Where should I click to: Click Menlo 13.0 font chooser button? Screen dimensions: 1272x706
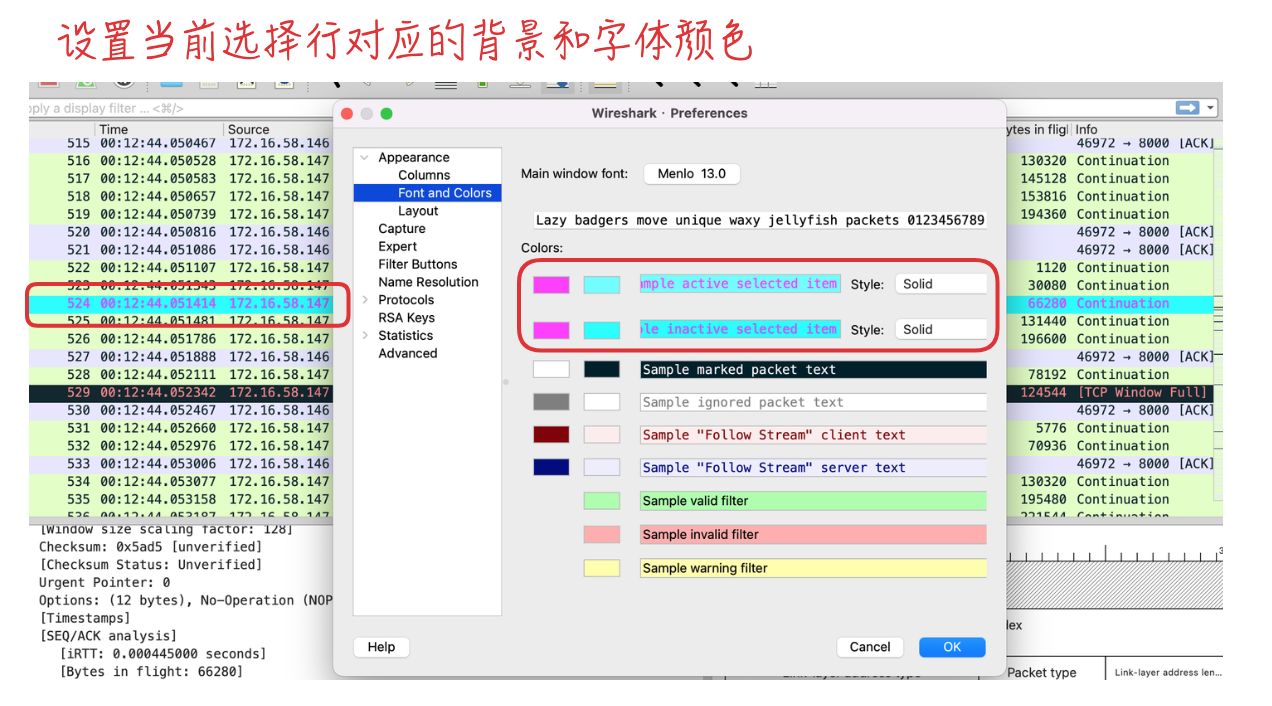pos(692,174)
